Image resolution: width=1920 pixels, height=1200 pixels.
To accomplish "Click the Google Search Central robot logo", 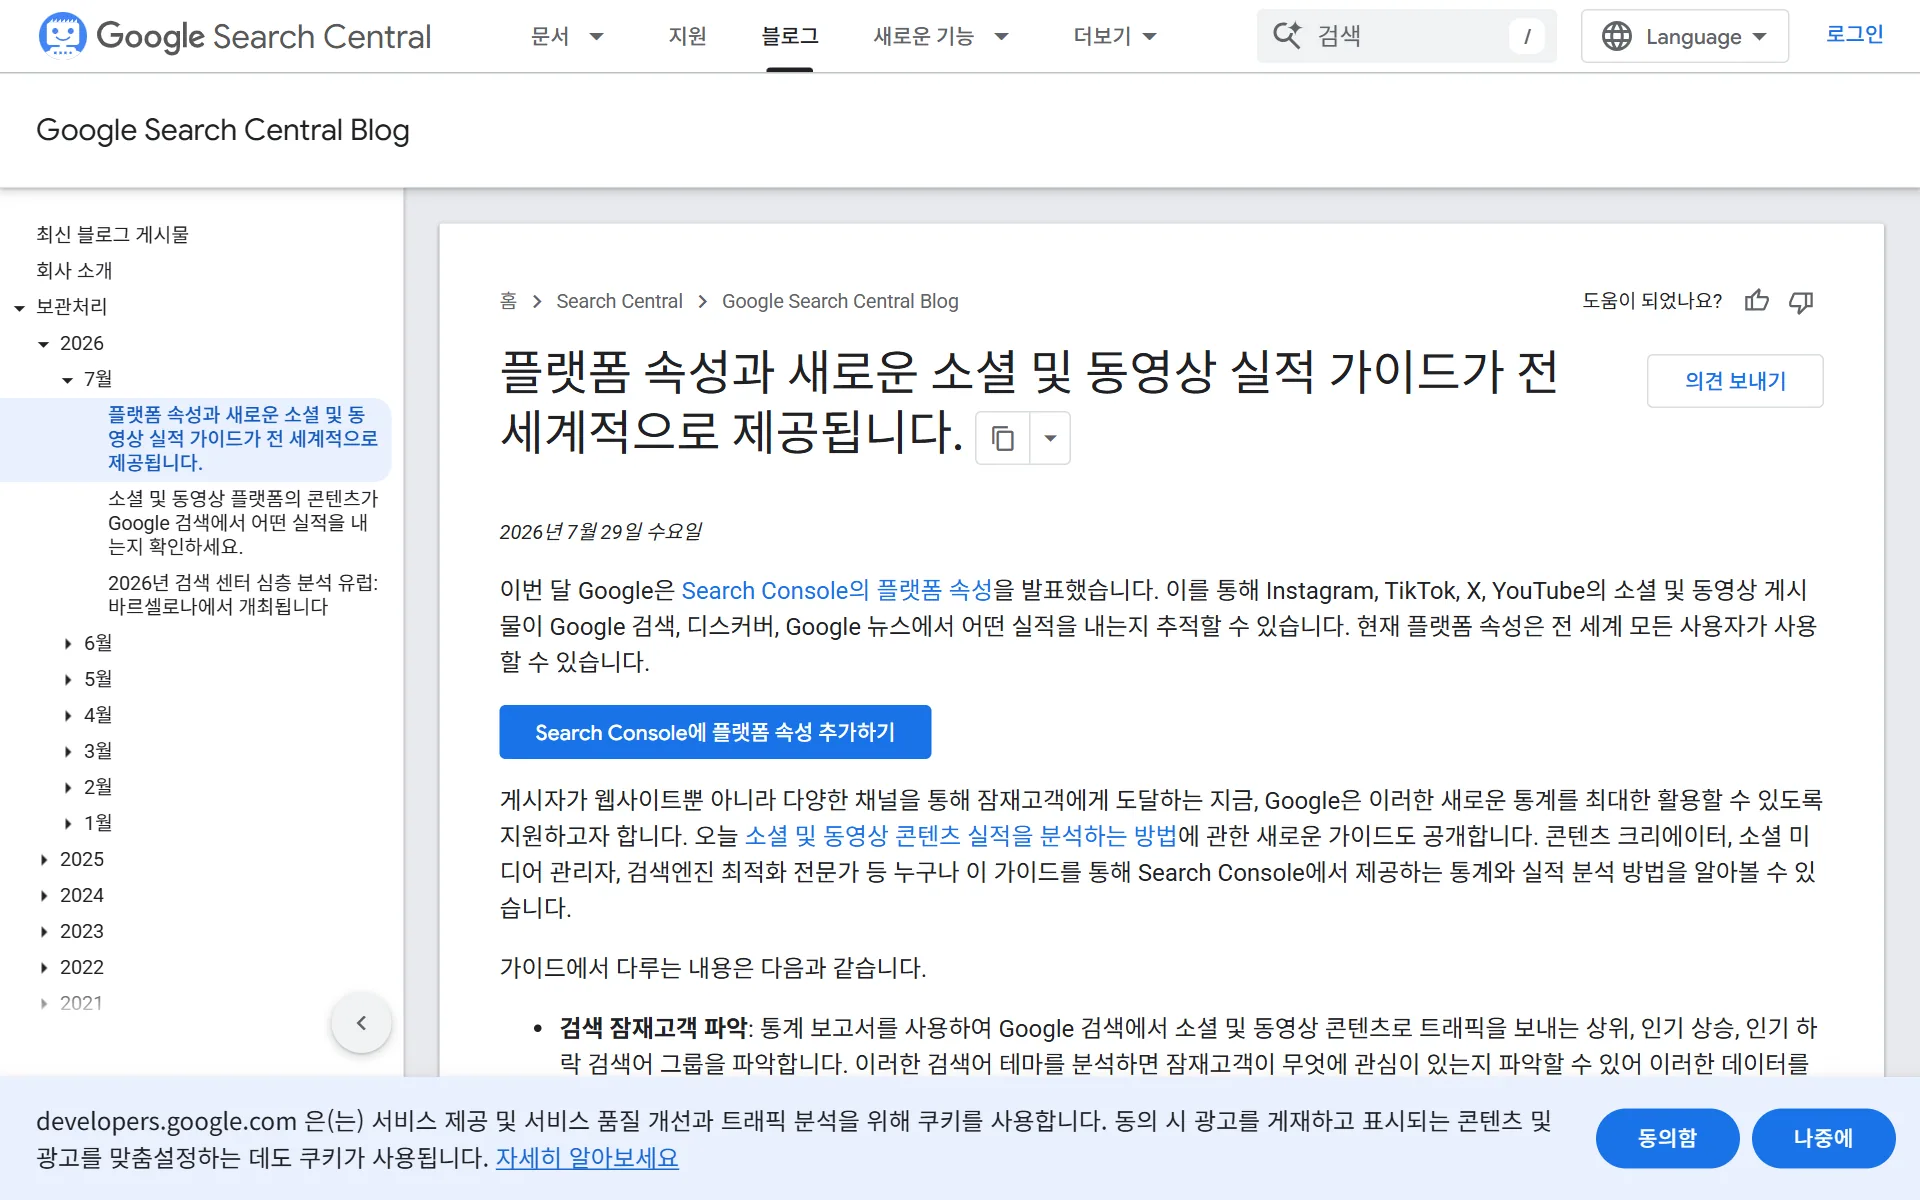I will coord(62,35).
